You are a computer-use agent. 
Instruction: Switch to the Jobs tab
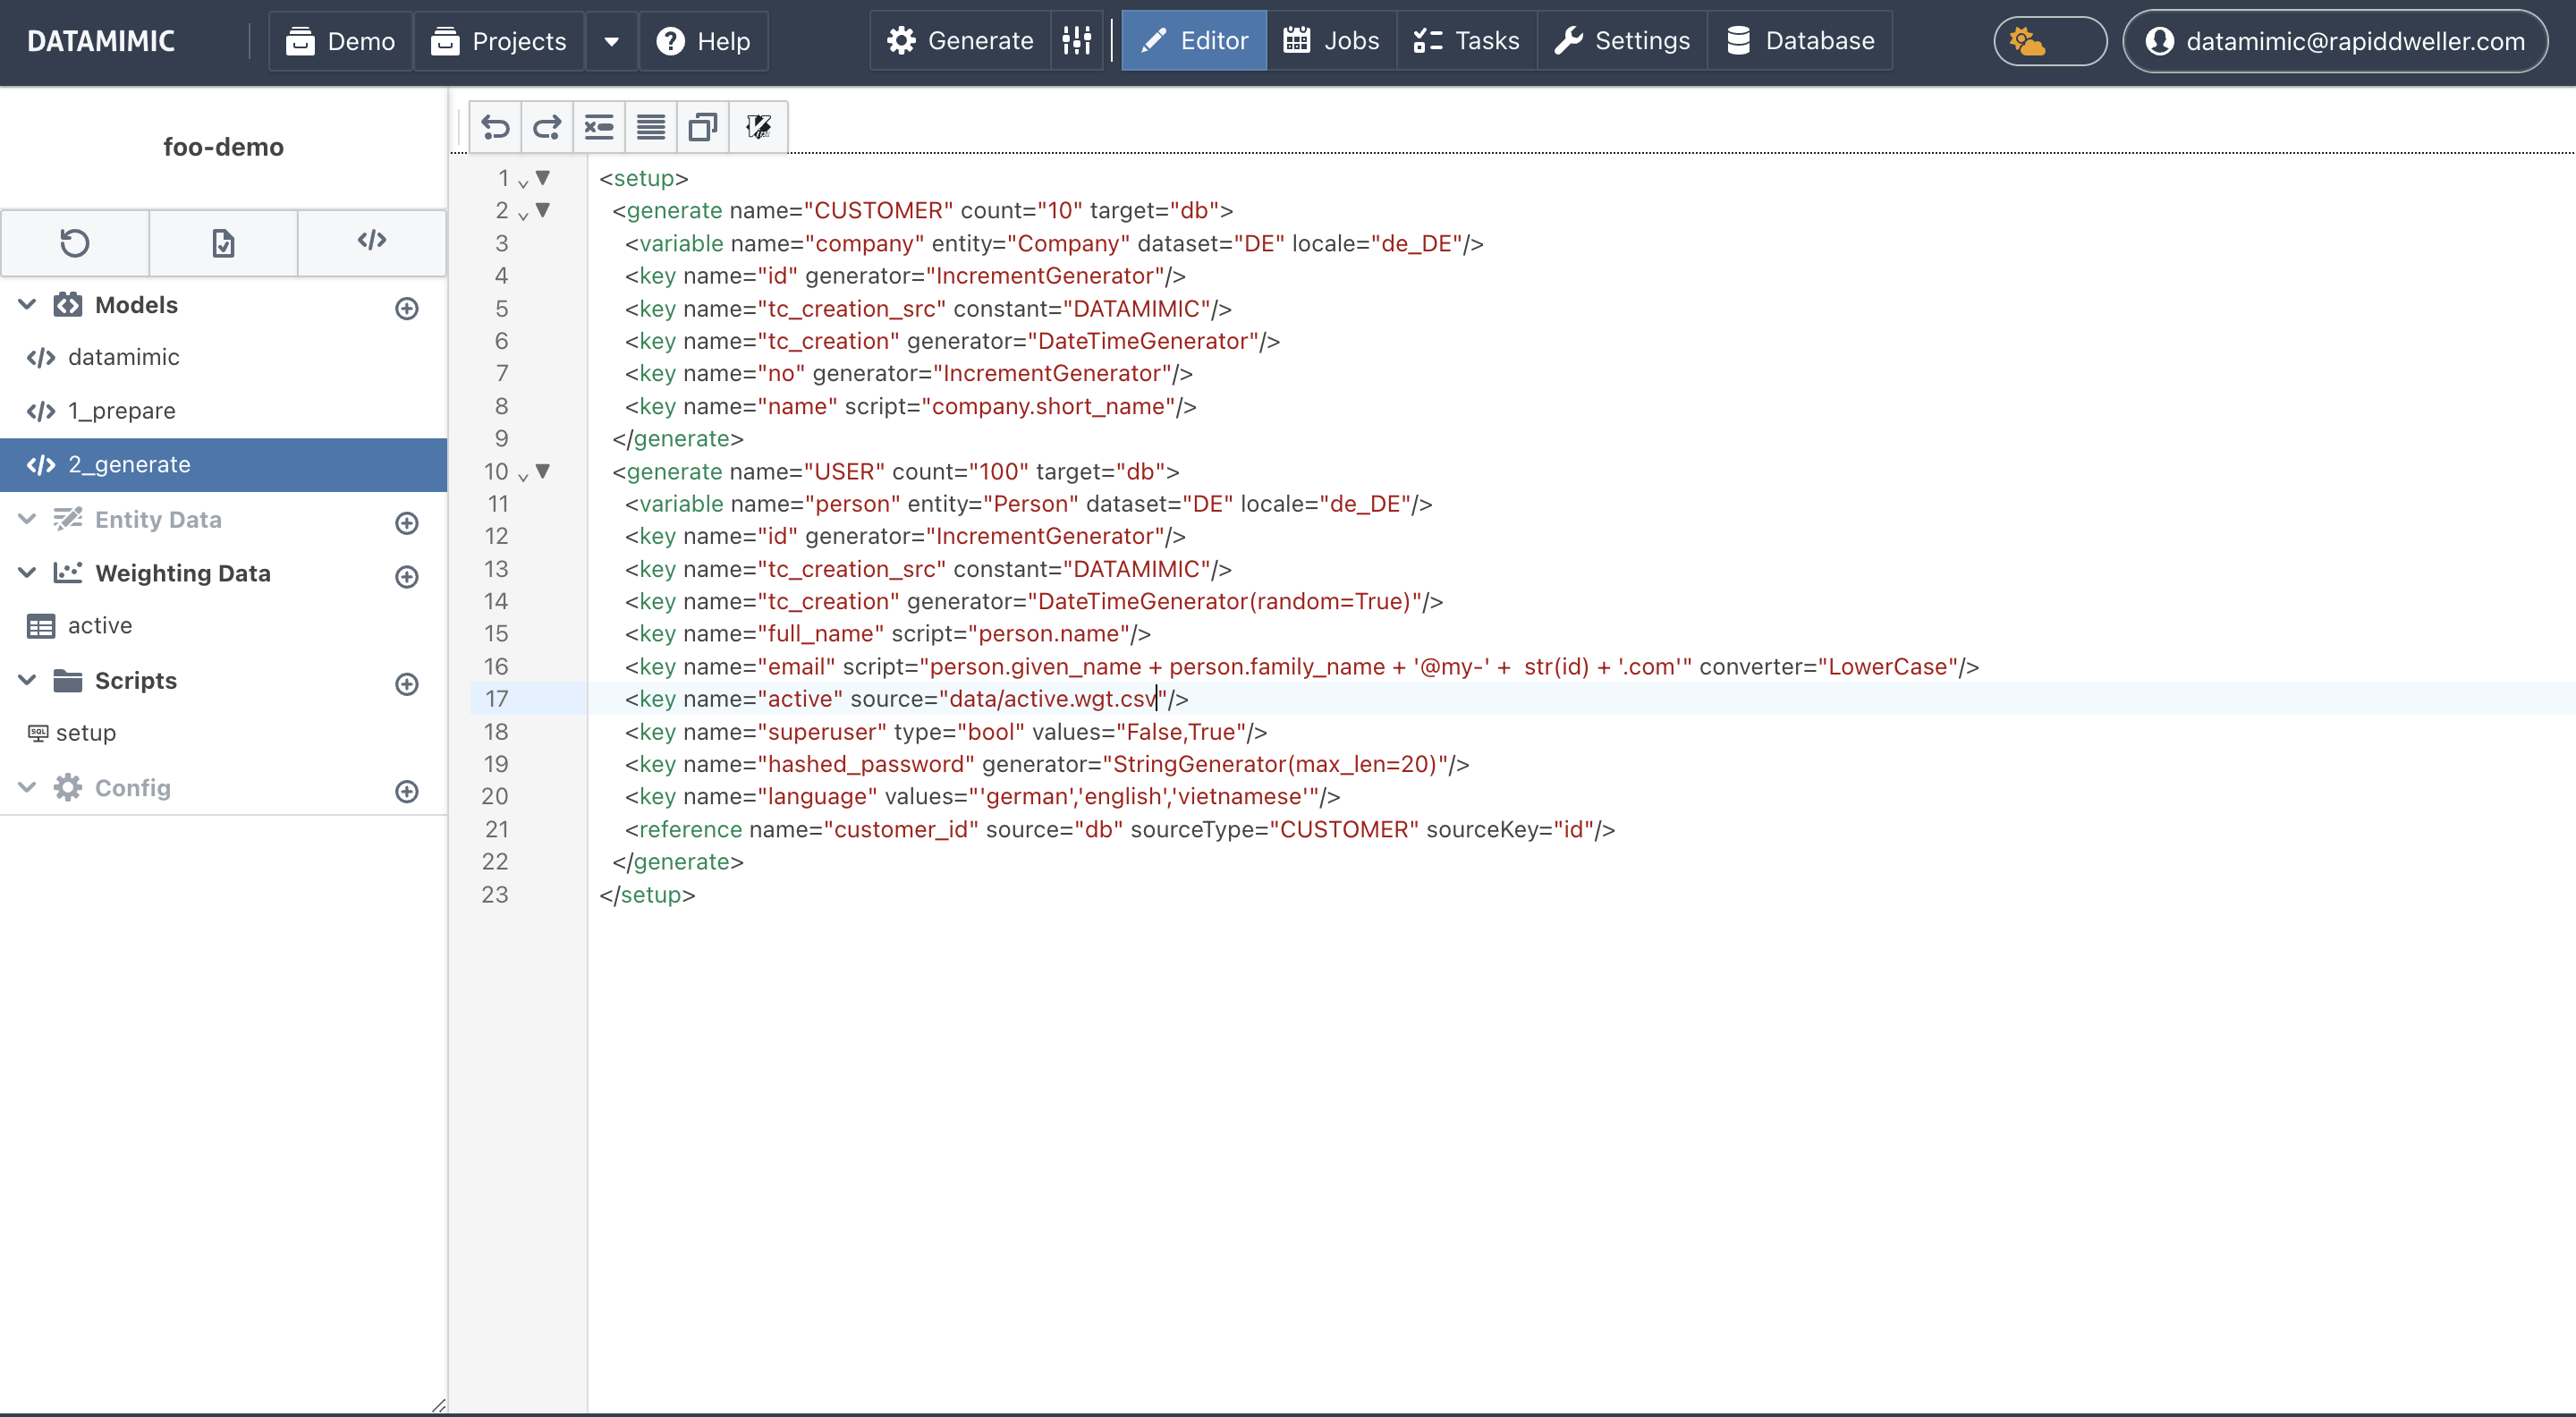click(x=1331, y=41)
